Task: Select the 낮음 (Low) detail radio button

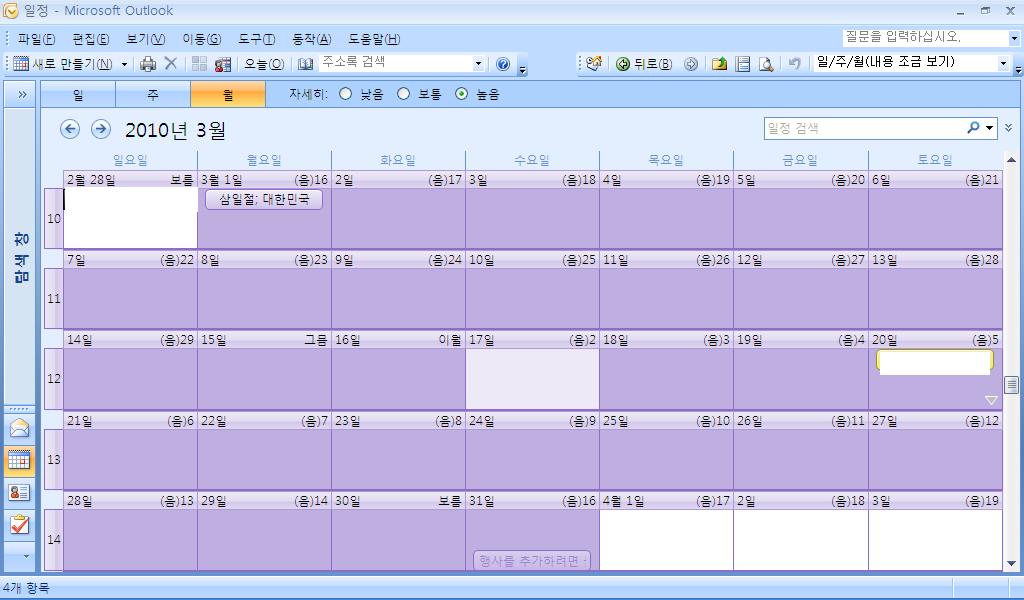Action: pyautogui.click(x=345, y=94)
